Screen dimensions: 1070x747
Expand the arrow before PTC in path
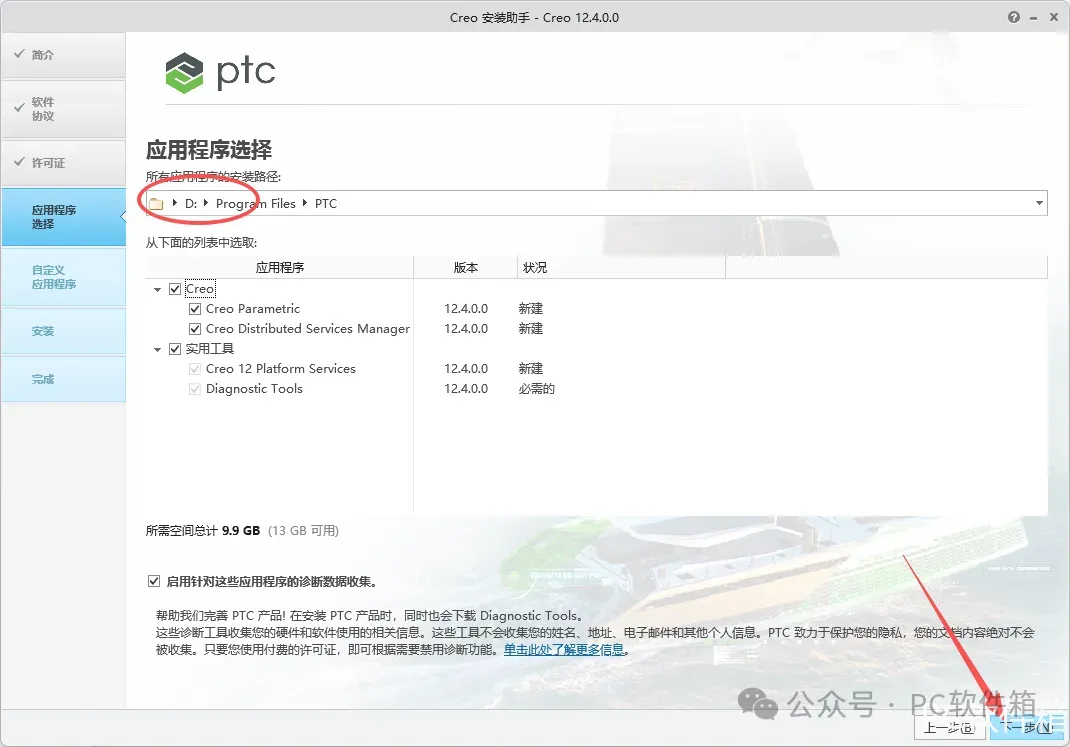point(304,203)
